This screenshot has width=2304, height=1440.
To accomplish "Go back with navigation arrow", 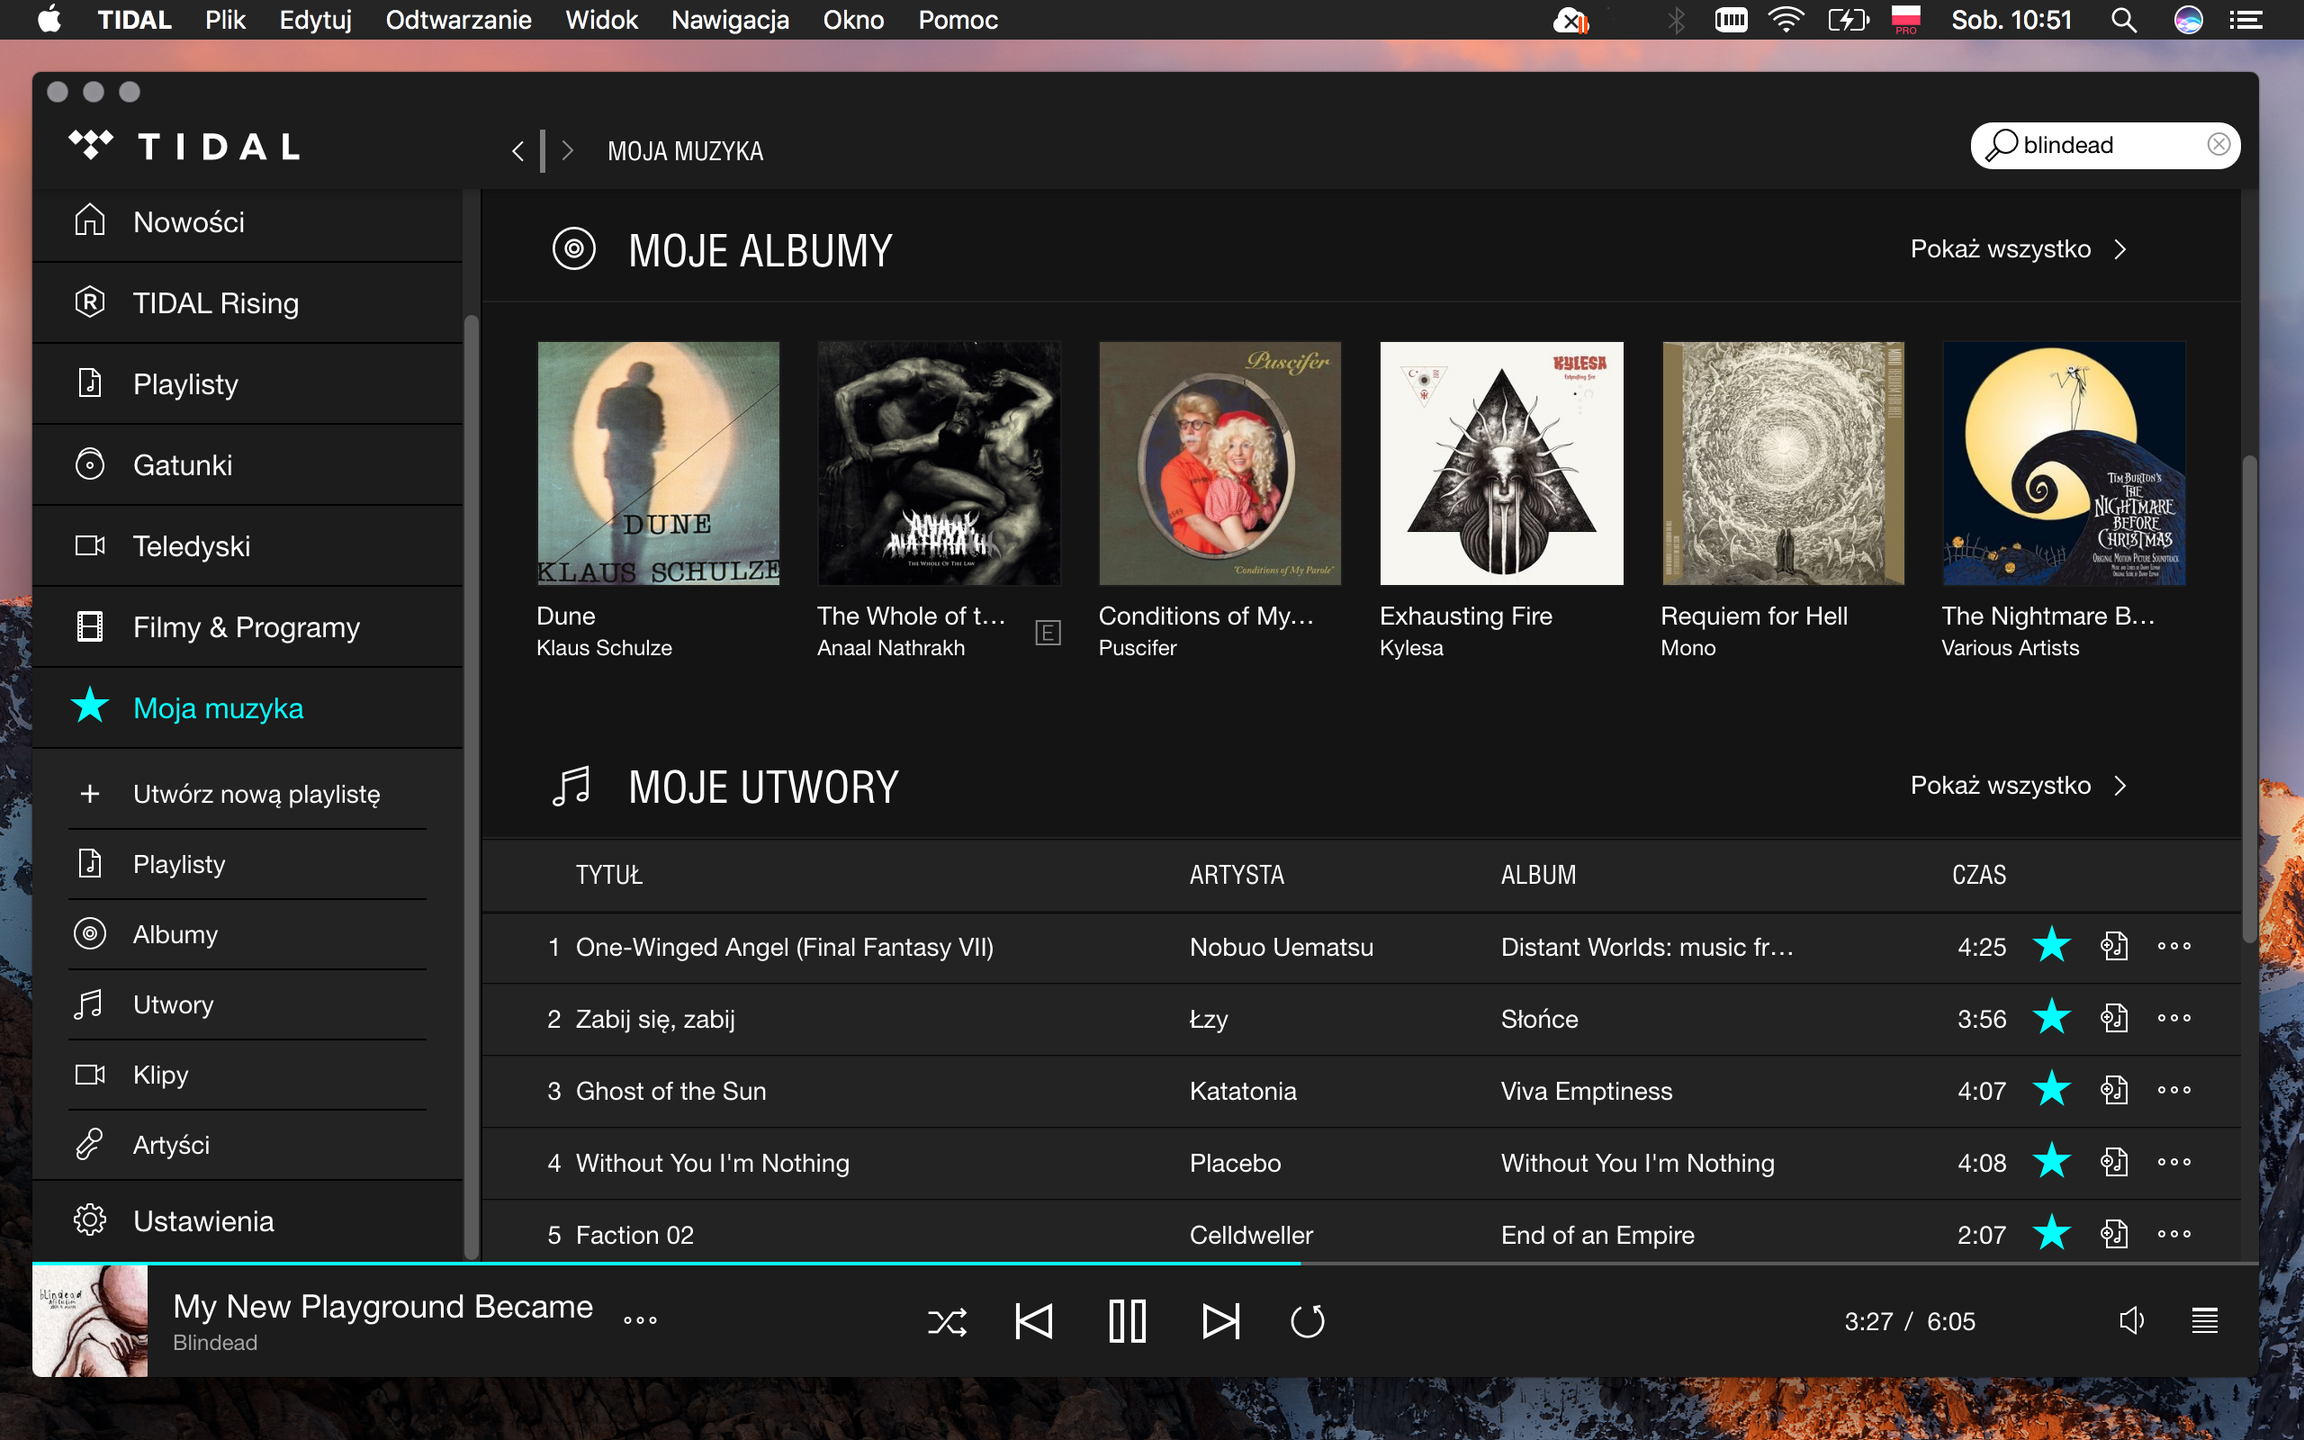I will 517,151.
